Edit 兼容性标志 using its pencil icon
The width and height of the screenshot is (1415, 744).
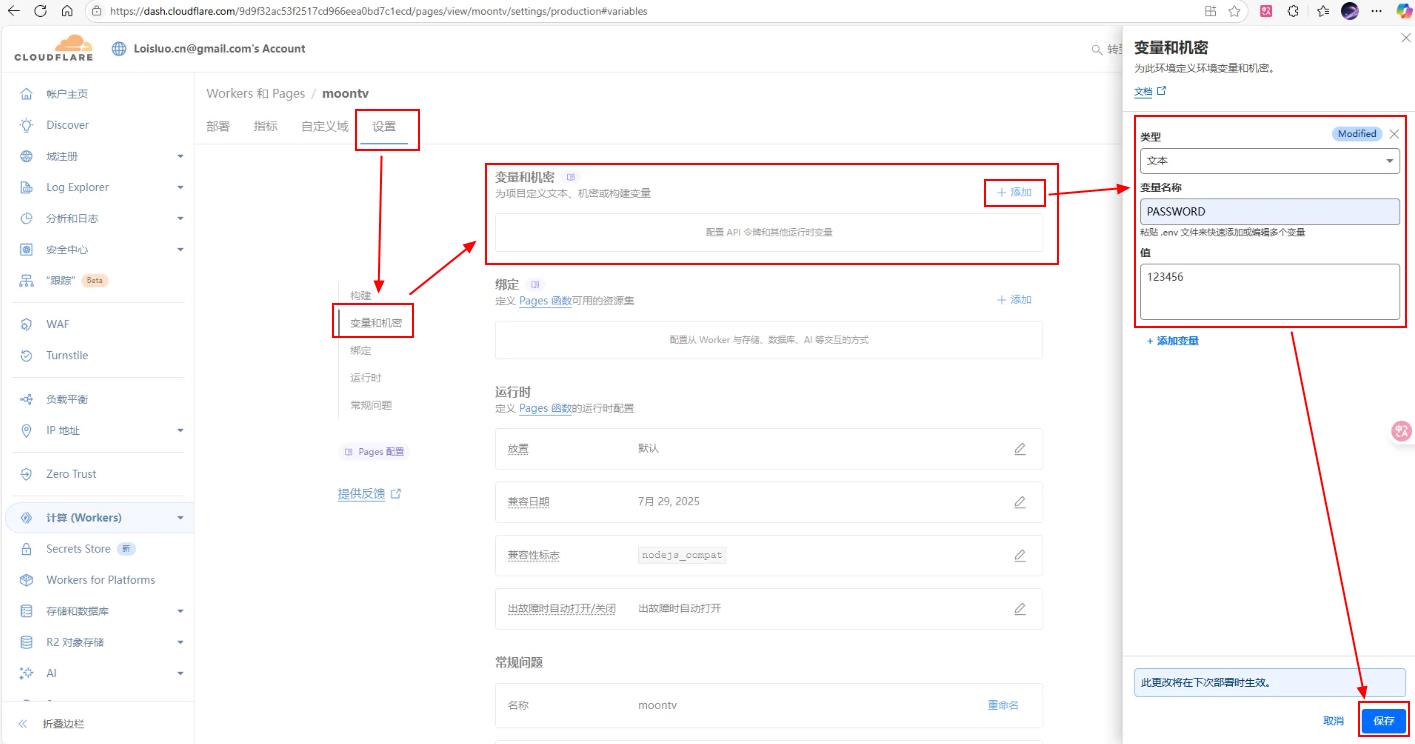tap(1020, 555)
